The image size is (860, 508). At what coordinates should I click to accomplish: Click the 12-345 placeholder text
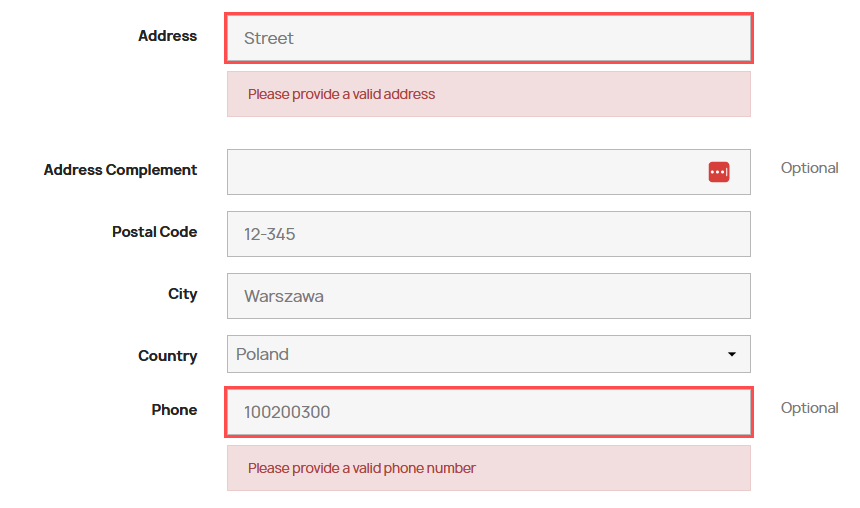click(269, 235)
